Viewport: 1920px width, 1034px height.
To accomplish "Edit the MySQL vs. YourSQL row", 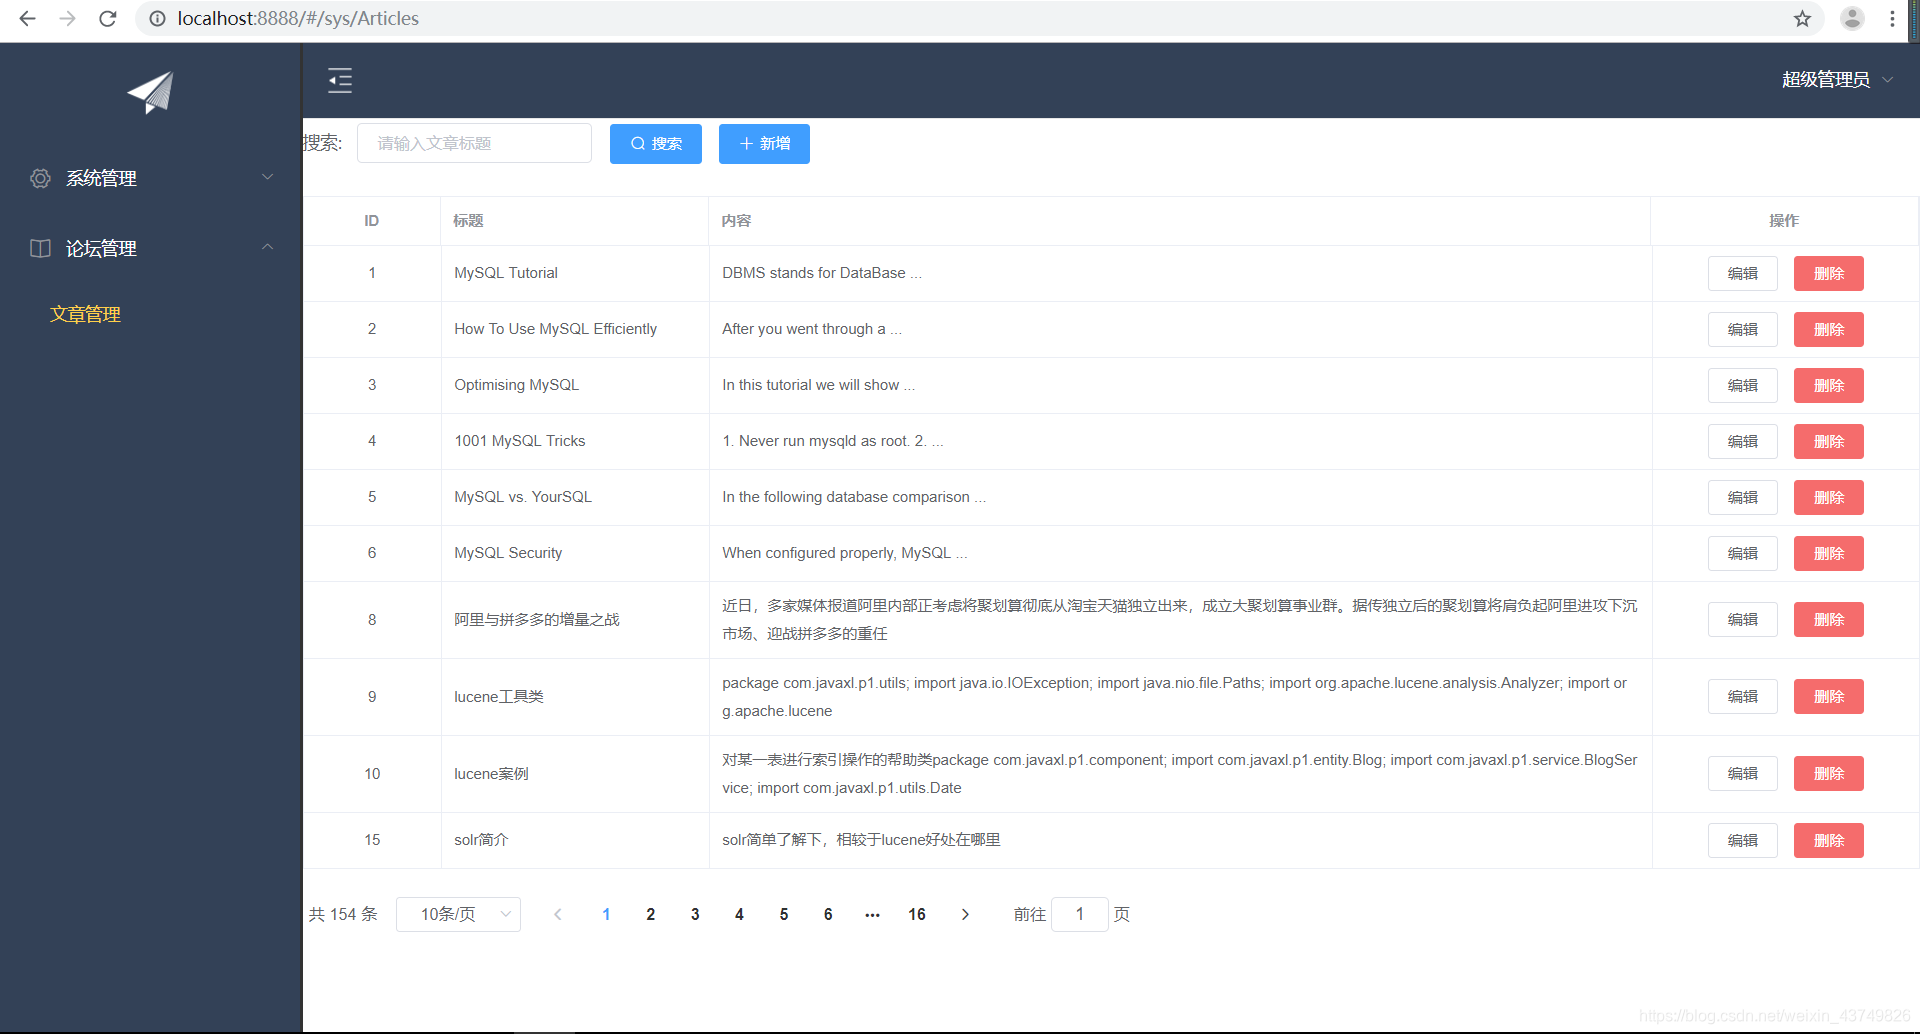I will tap(1742, 497).
